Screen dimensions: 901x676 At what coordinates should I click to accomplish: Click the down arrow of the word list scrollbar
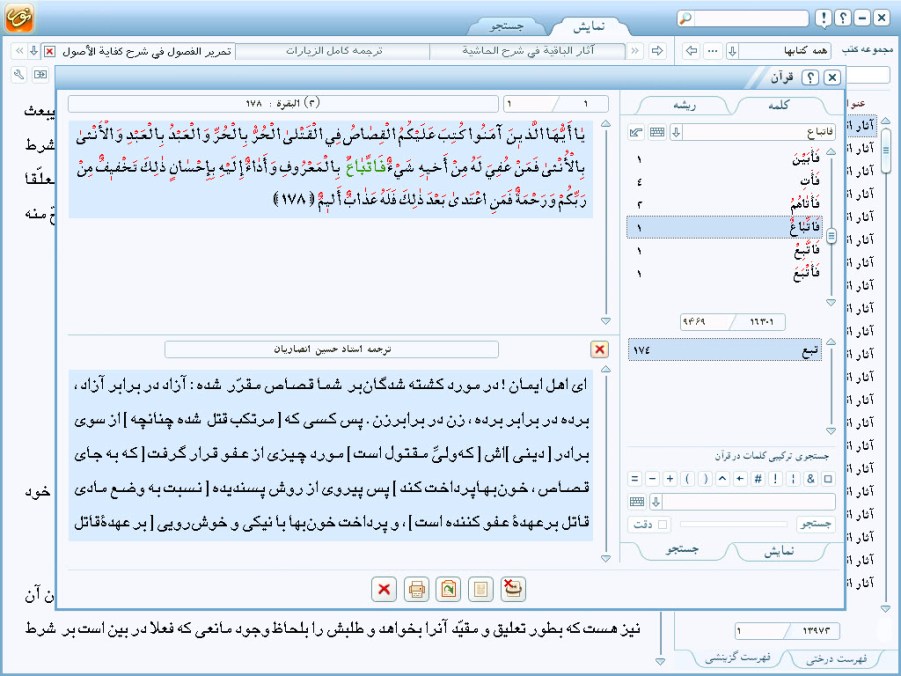coord(831,302)
